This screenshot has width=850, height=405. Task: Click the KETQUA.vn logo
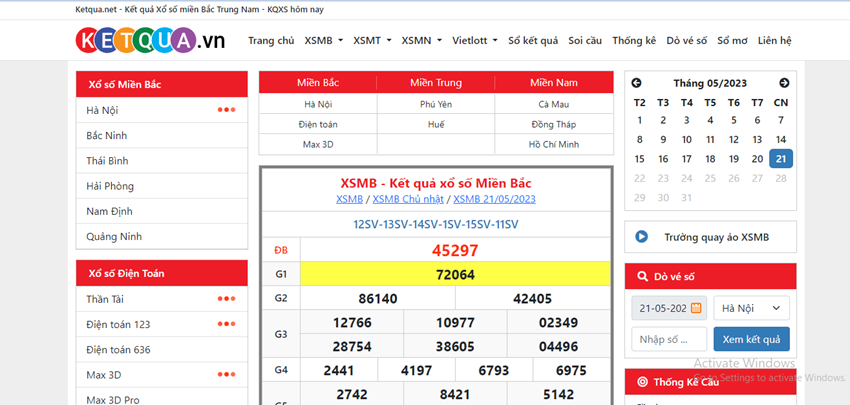(x=150, y=41)
